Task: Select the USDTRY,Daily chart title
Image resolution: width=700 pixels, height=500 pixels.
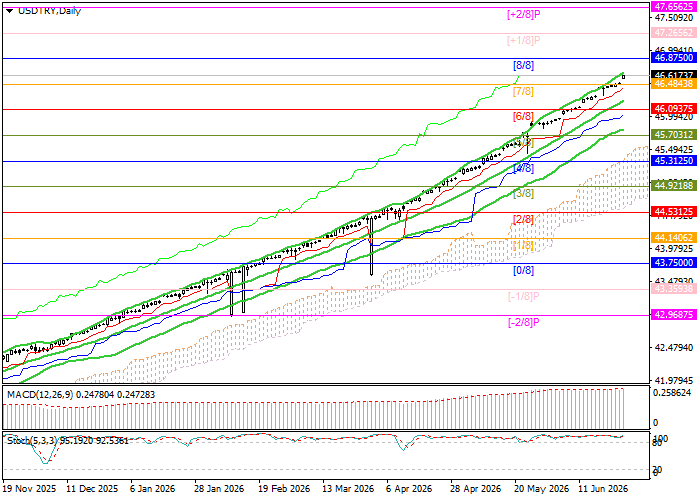Action: [49, 11]
